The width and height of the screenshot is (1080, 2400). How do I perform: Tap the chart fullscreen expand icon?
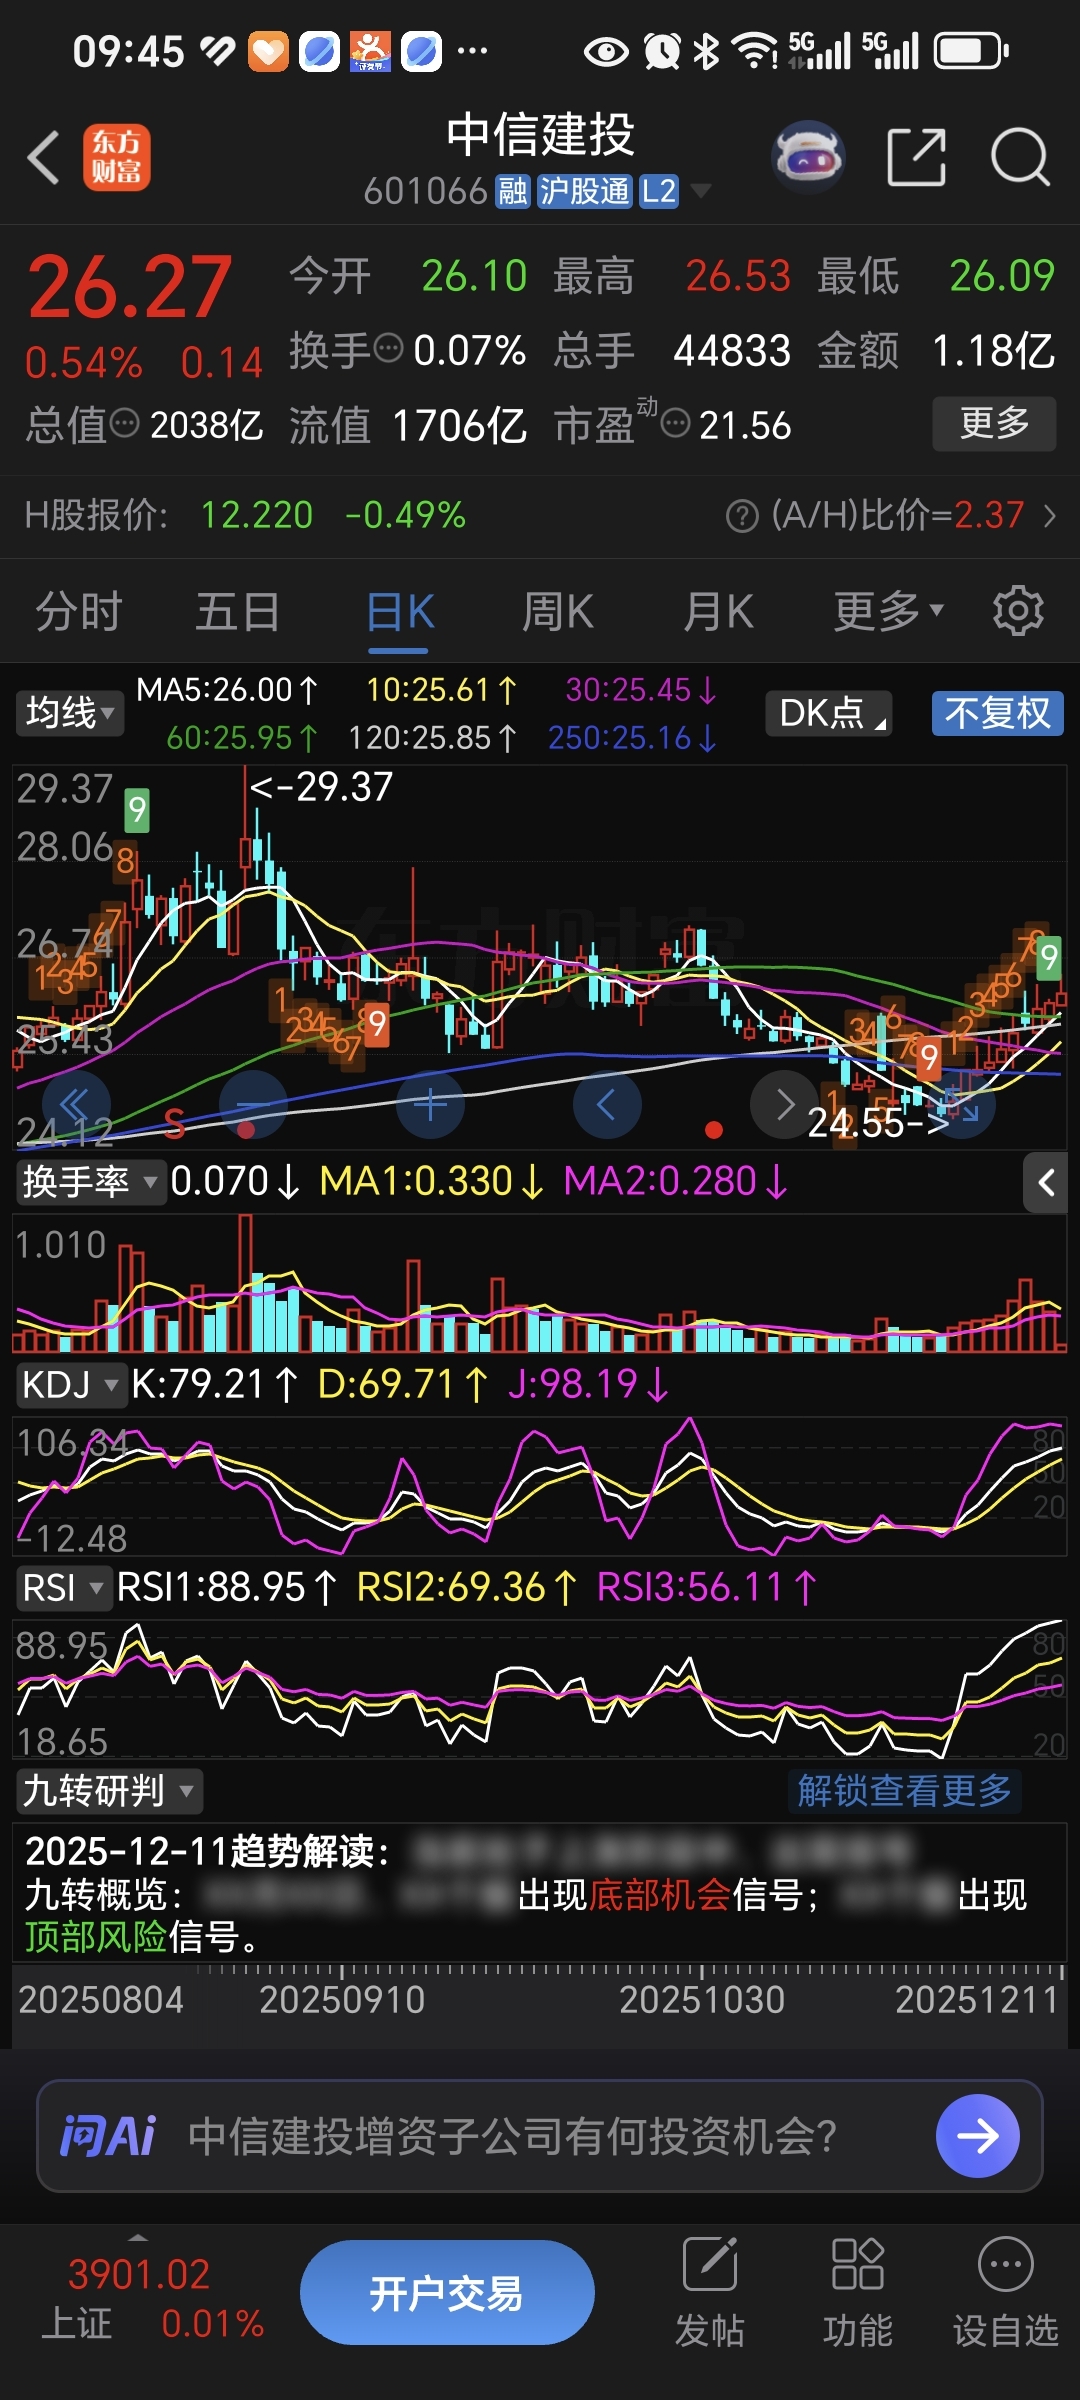pos(961,1105)
